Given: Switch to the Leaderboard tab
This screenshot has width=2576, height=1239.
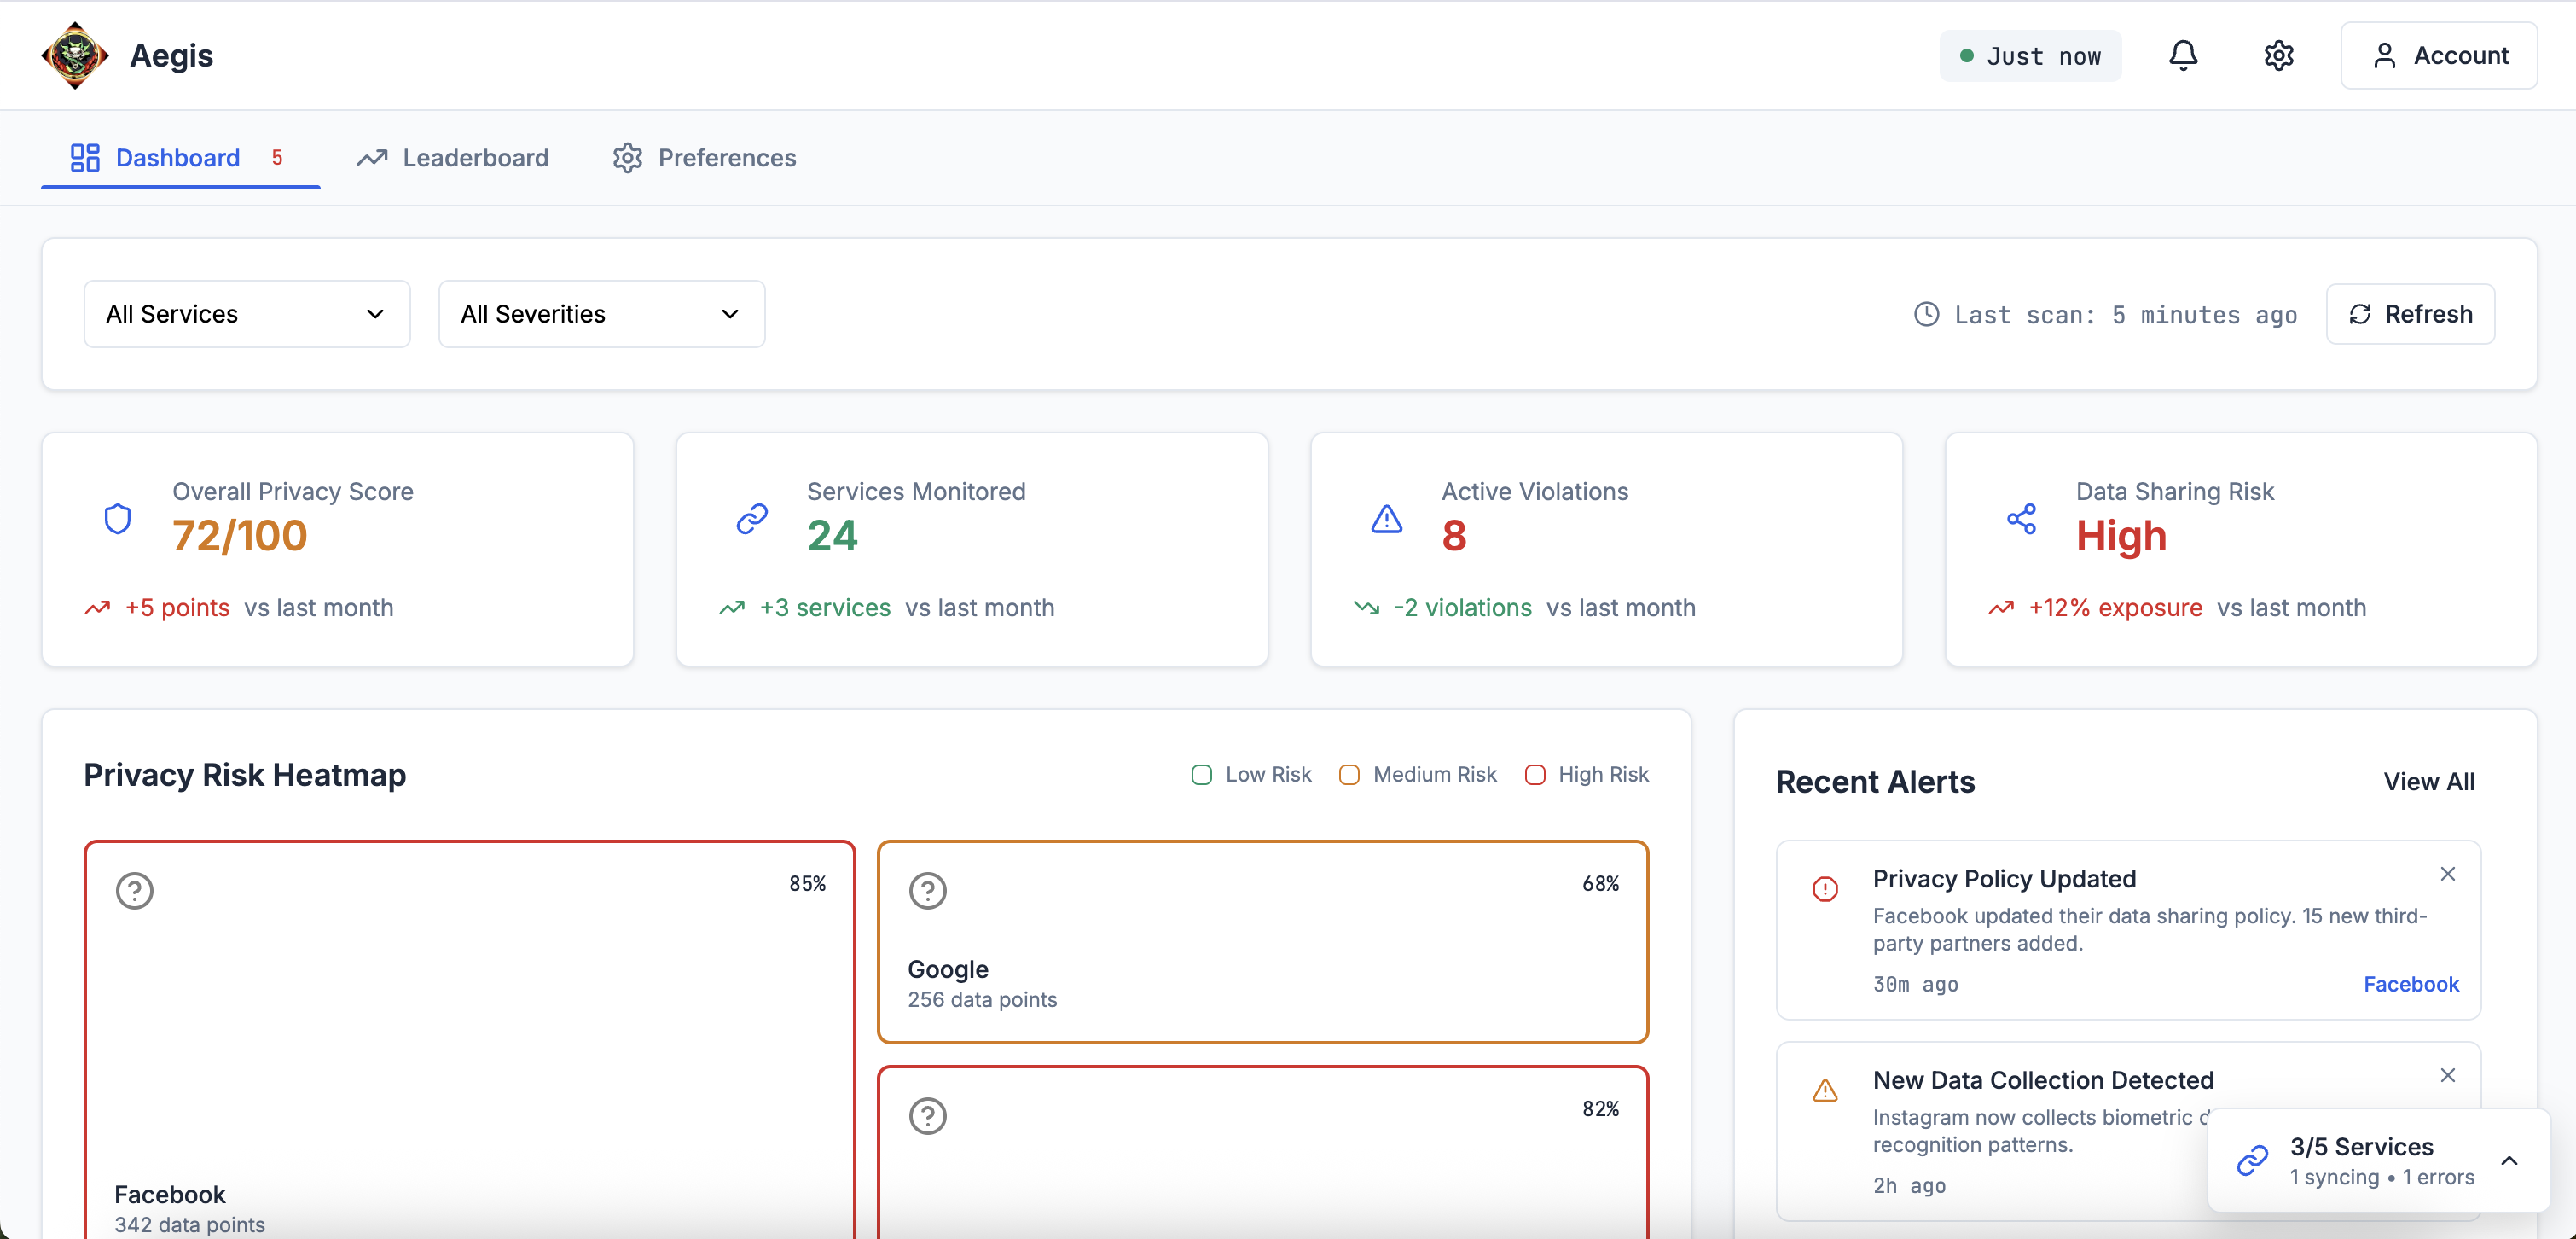Looking at the screenshot, I should 453,157.
